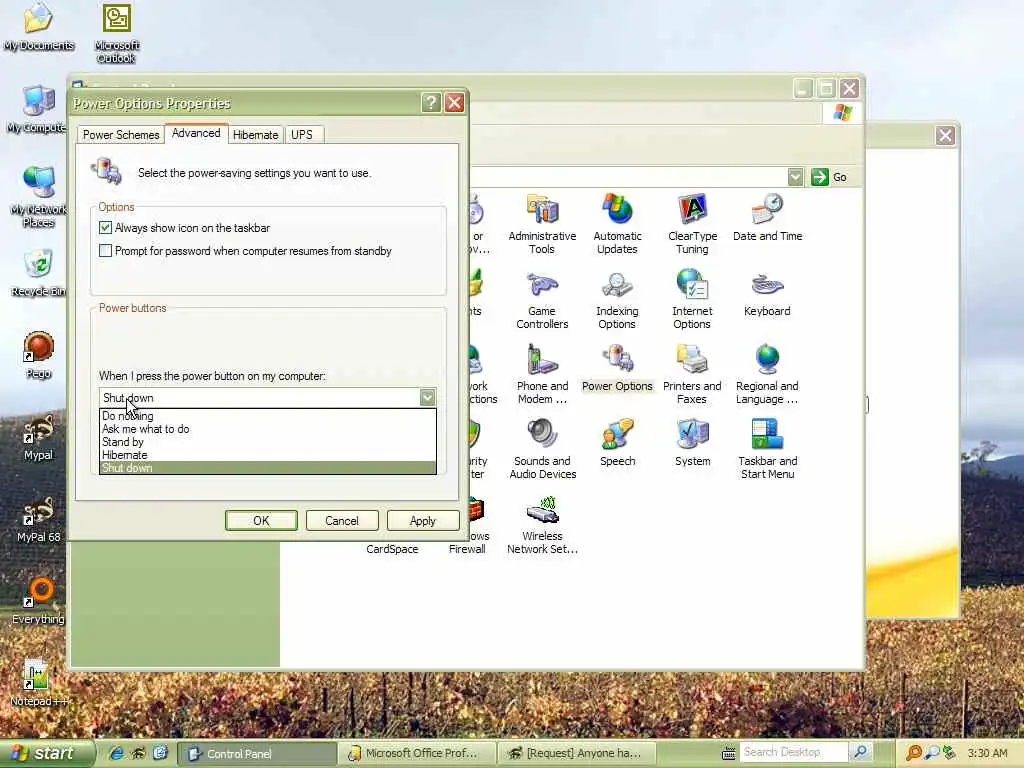
Task: Open Keyboard settings icon
Action: (x=767, y=293)
